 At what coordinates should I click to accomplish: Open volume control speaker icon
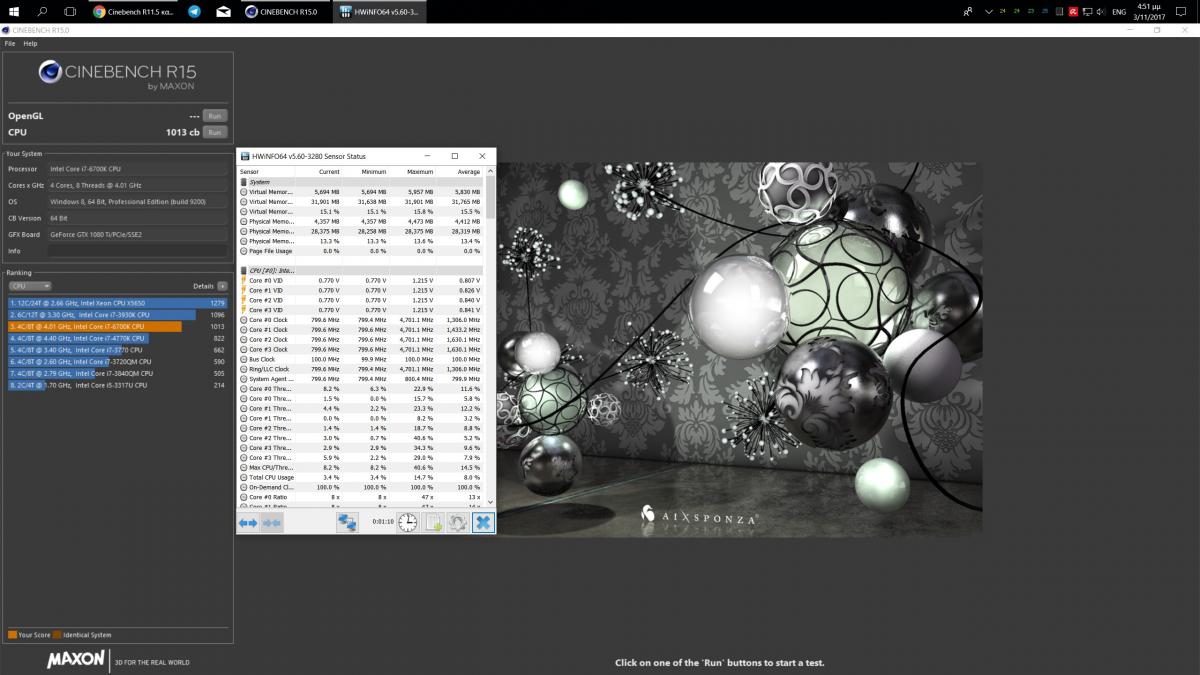(x=1103, y=11)
